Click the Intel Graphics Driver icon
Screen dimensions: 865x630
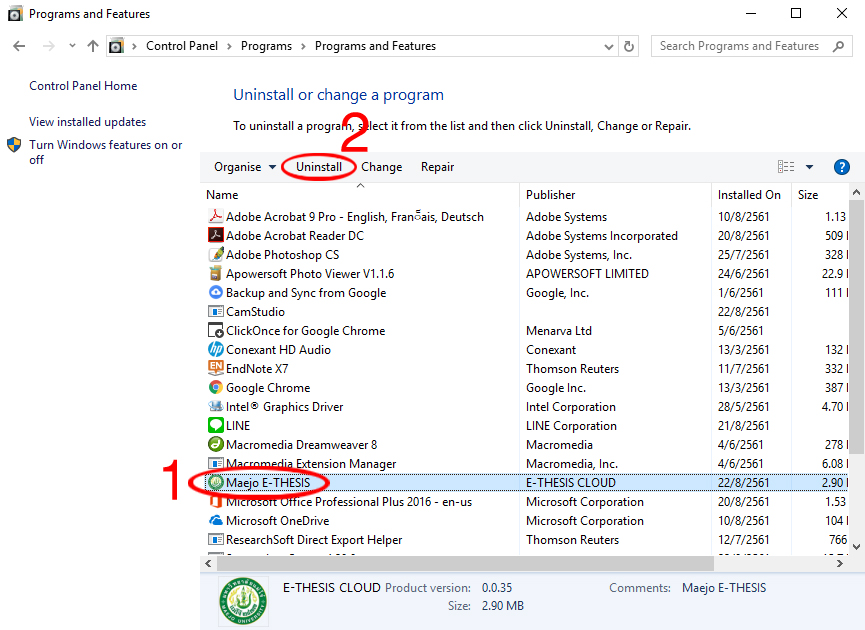tap(216, 407)
